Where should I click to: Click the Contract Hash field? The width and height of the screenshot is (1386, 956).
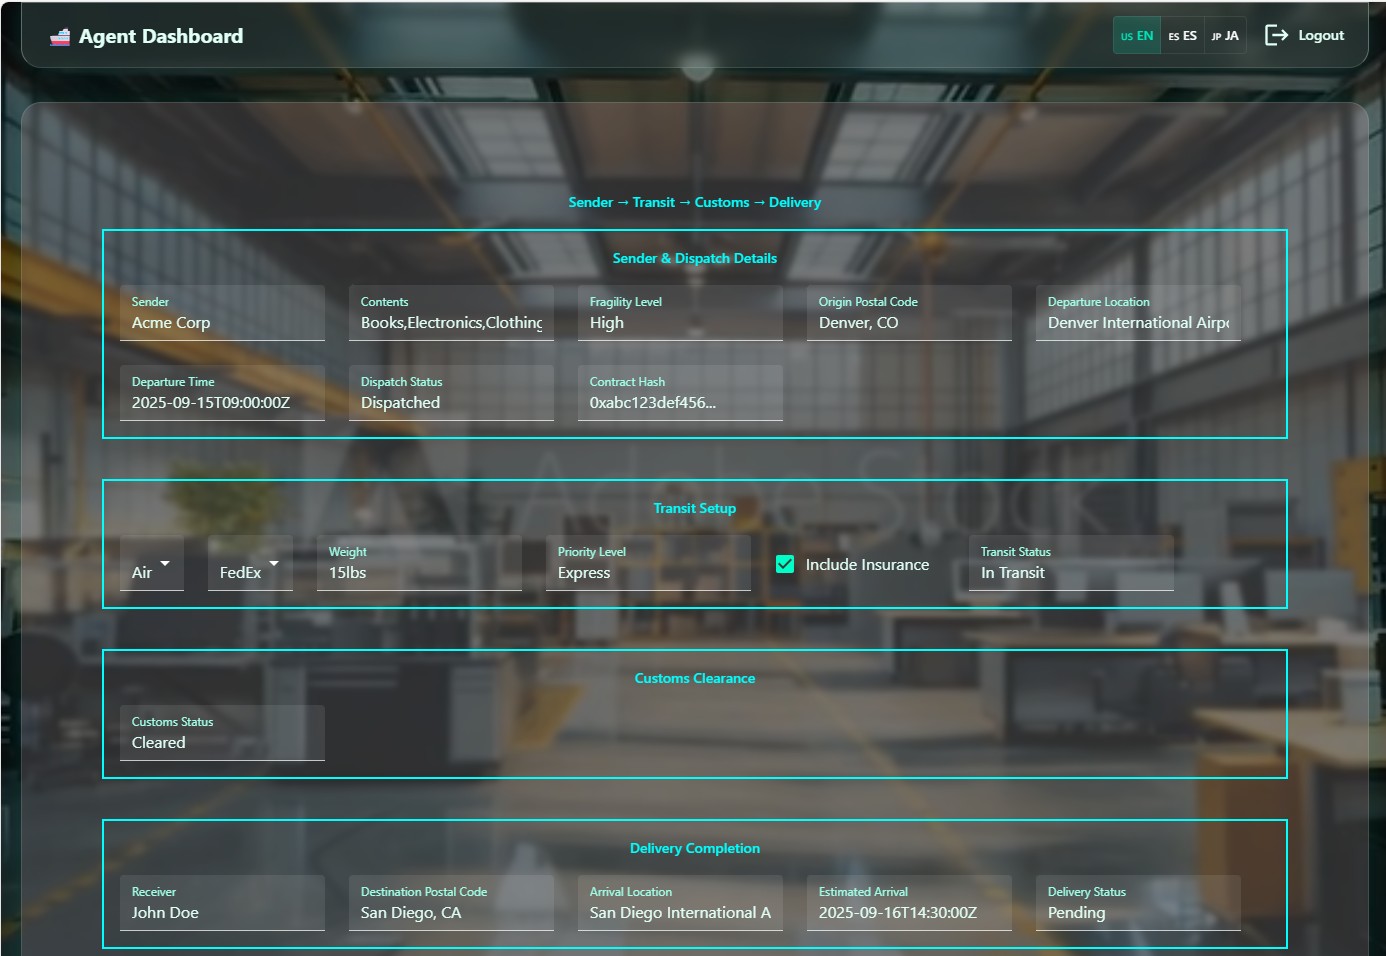(680, 402)
